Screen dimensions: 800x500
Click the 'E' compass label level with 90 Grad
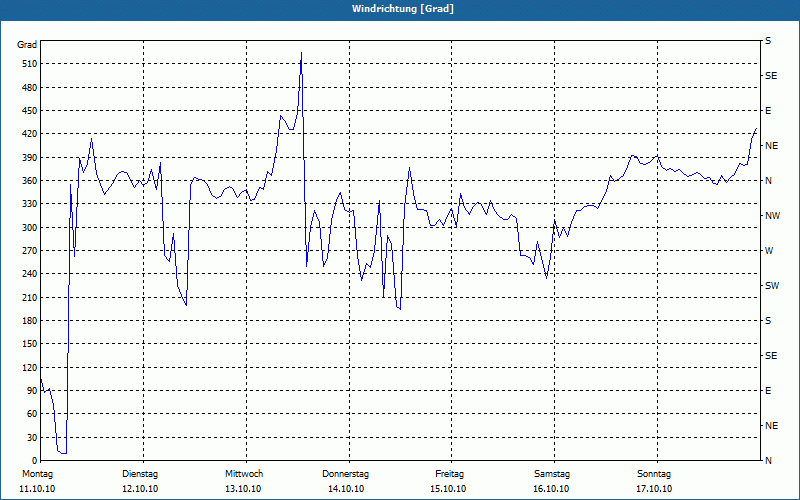point(768,391)
